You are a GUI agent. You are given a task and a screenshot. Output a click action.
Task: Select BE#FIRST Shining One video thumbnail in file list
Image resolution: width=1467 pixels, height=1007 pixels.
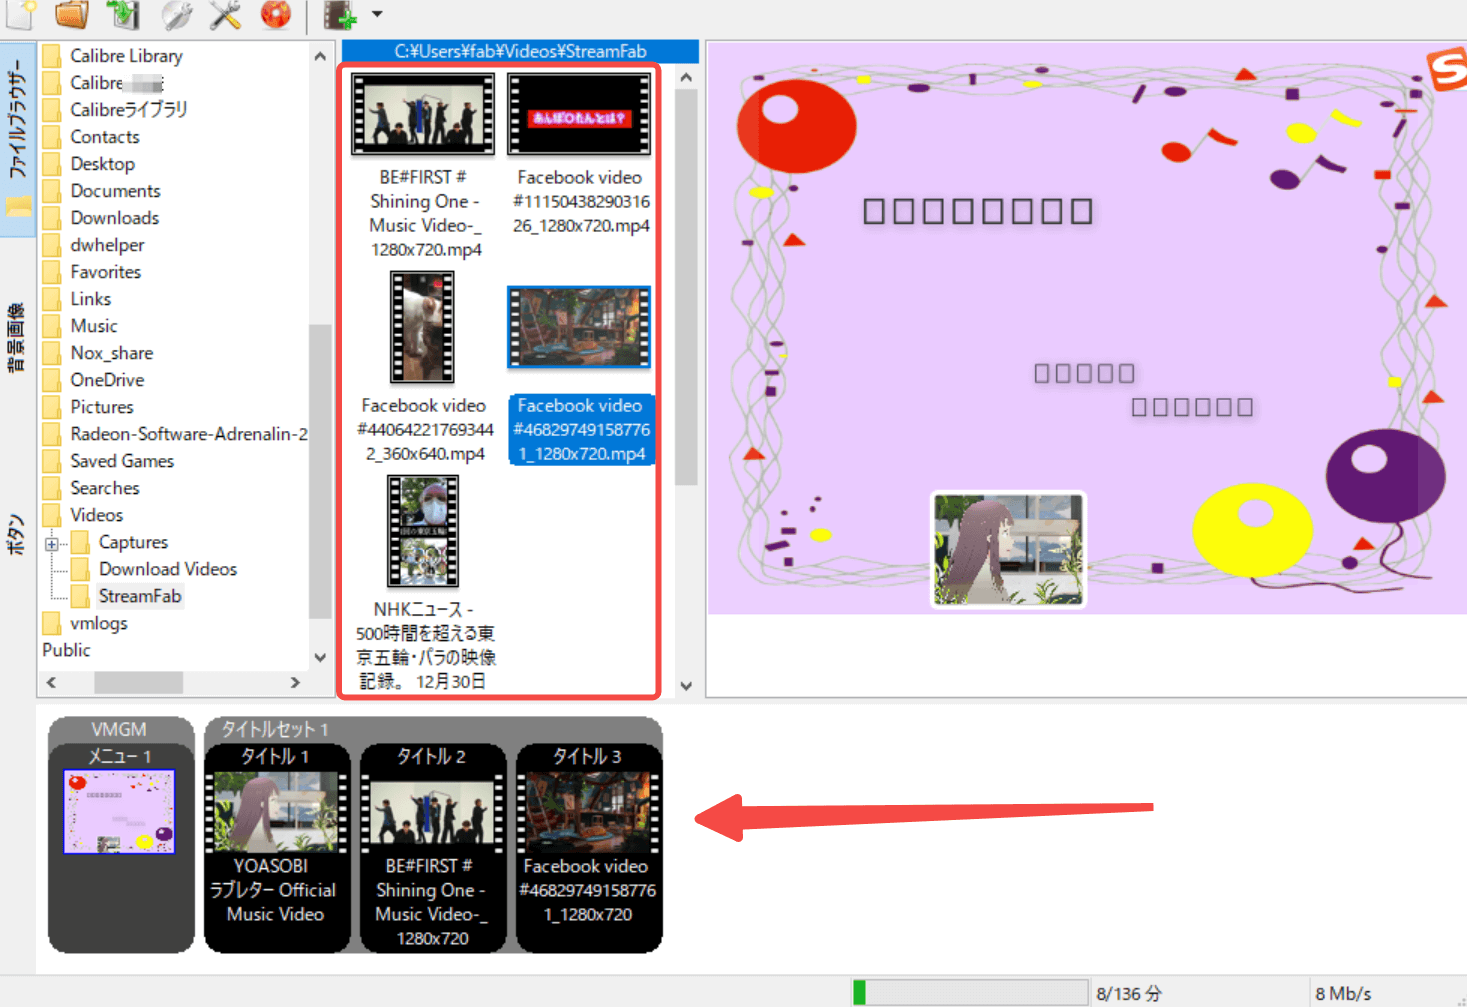[423, 114]
